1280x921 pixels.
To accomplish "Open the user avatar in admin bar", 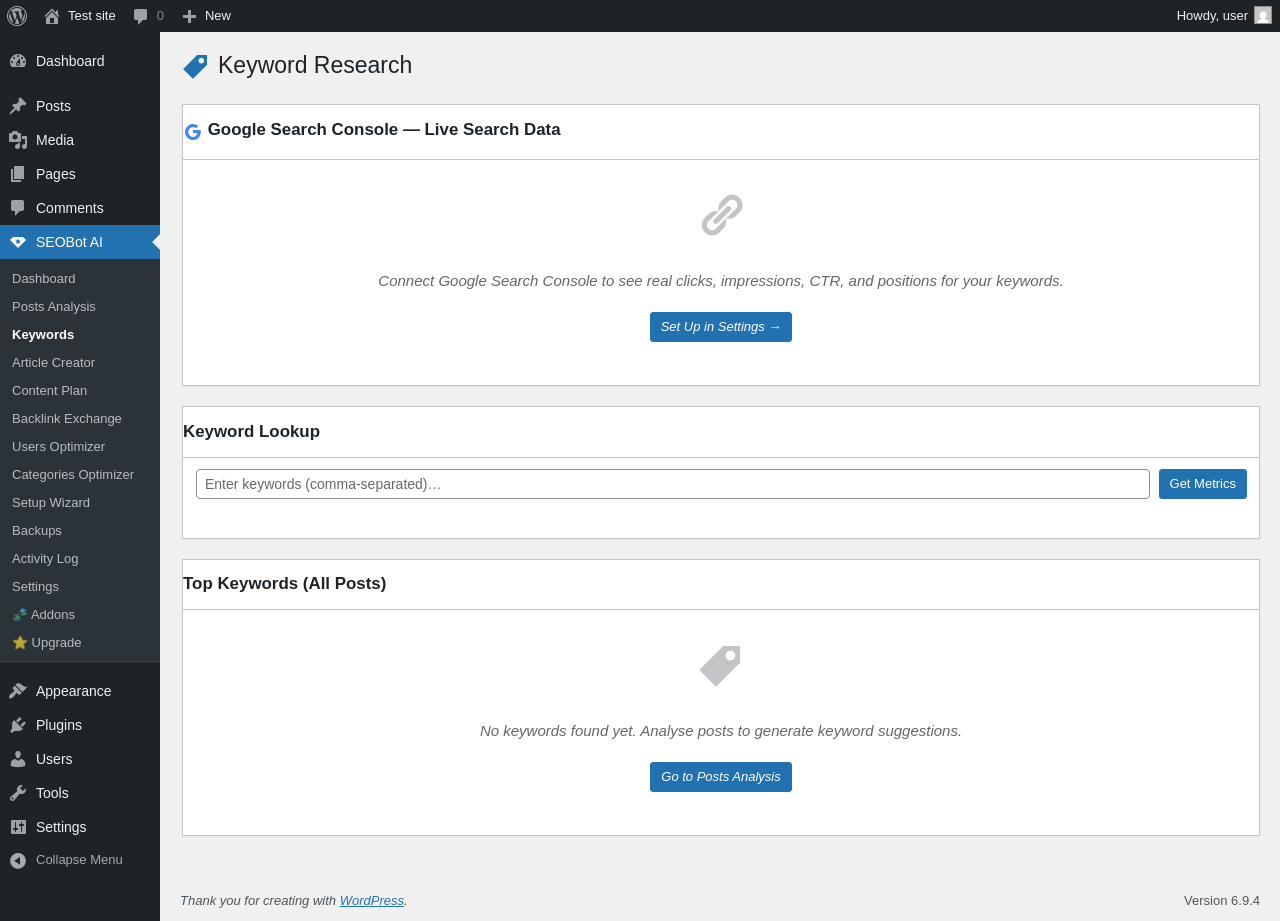I will click(1263, 16).
